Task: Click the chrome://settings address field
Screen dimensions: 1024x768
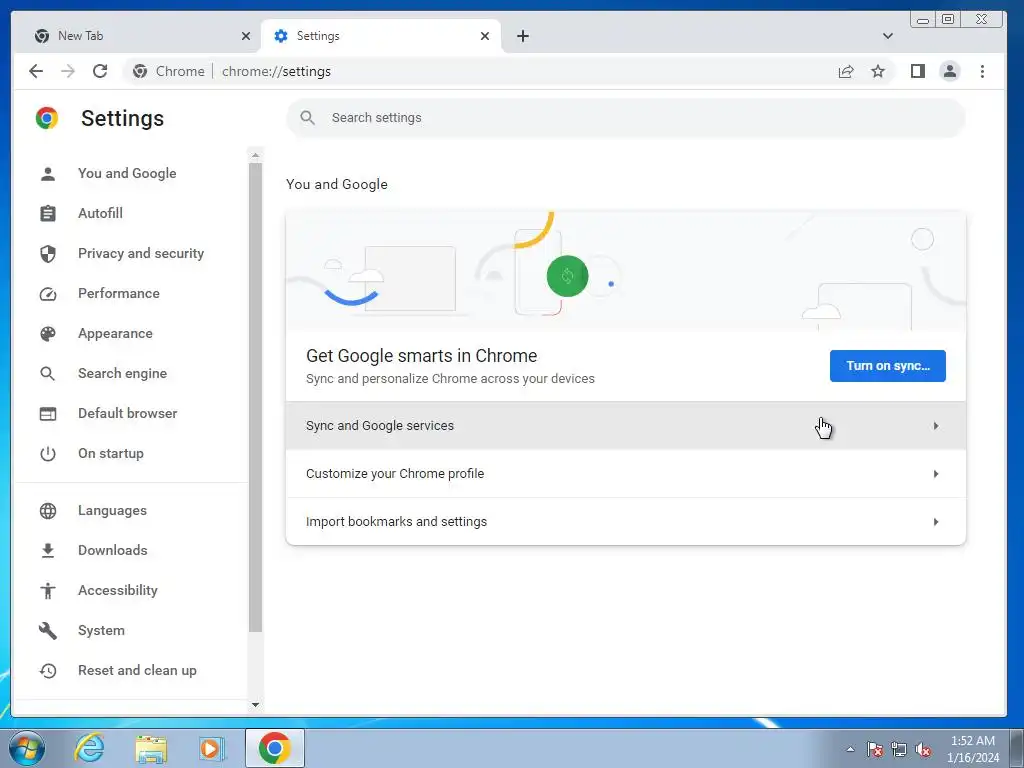Action: (x=276, y=71)
